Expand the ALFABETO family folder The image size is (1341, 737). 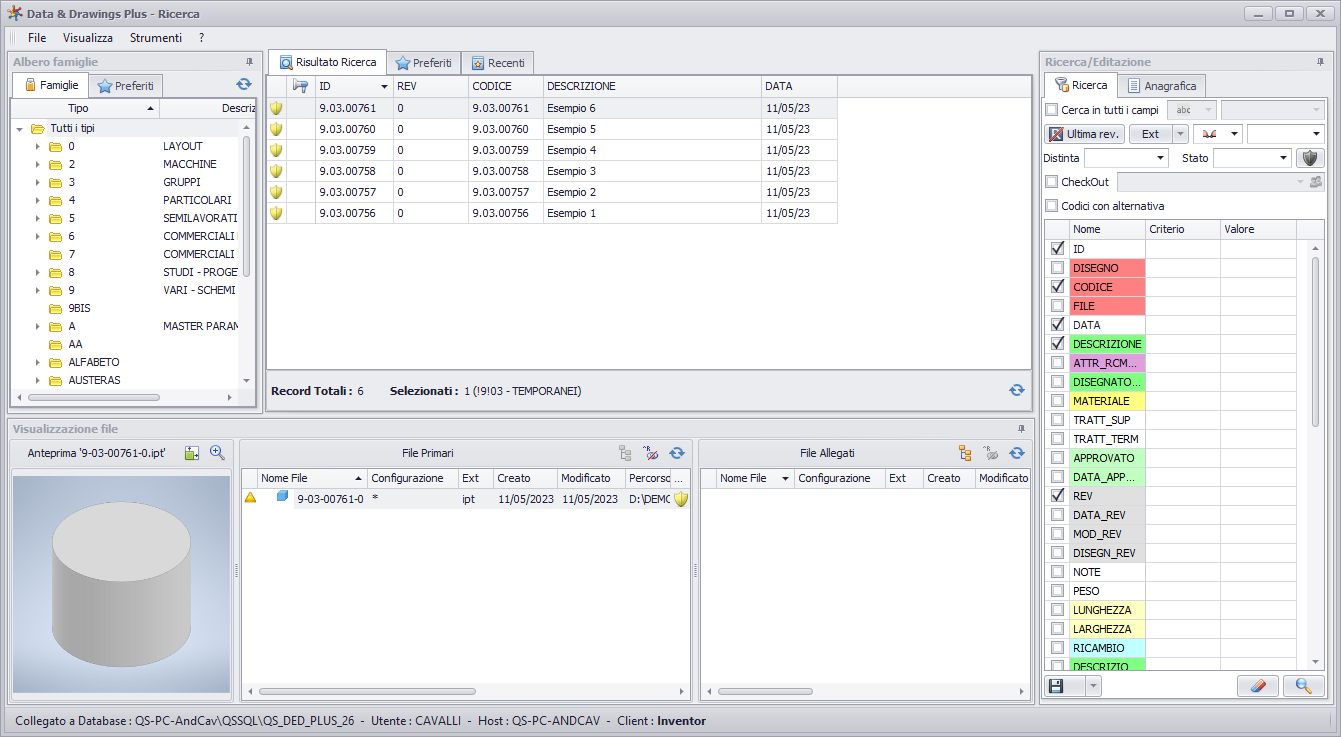(x=37, y=362)
